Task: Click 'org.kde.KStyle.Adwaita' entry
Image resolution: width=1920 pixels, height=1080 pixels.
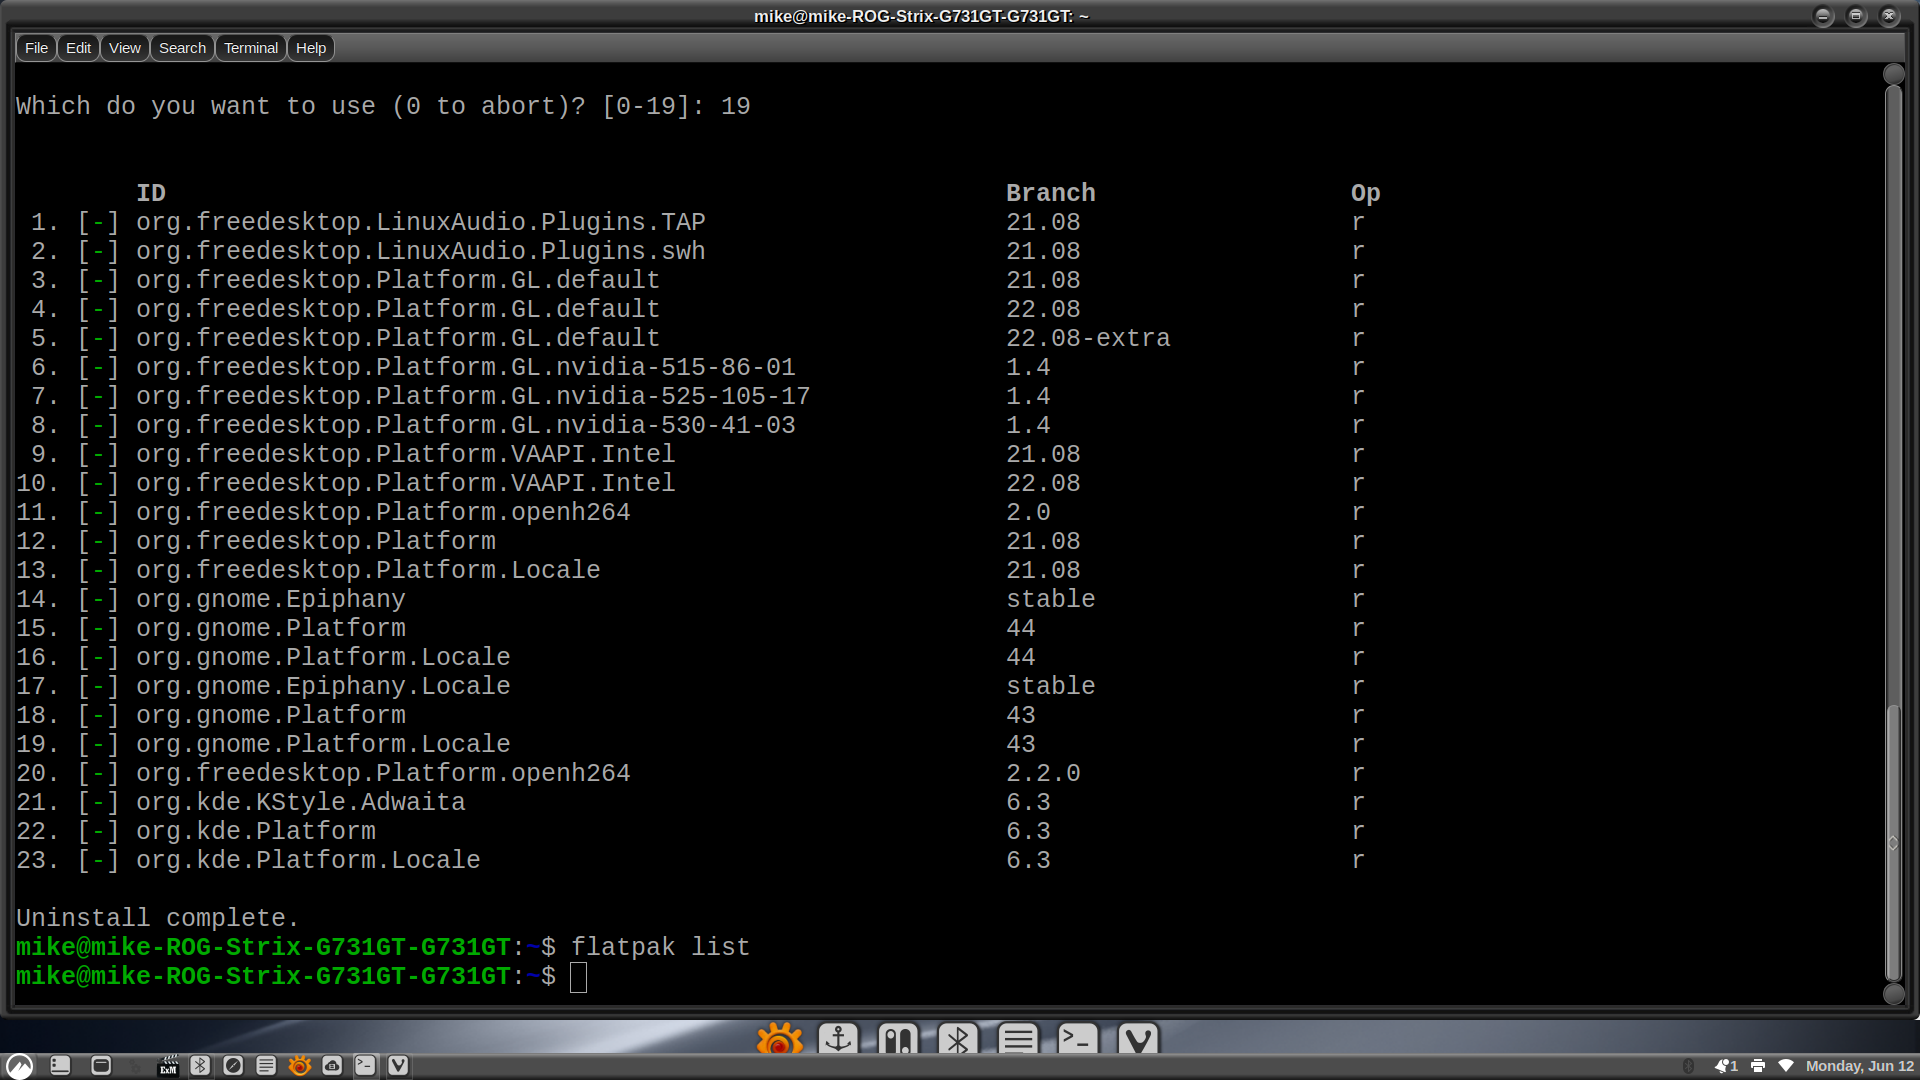Action: click(x=301, y=802)
